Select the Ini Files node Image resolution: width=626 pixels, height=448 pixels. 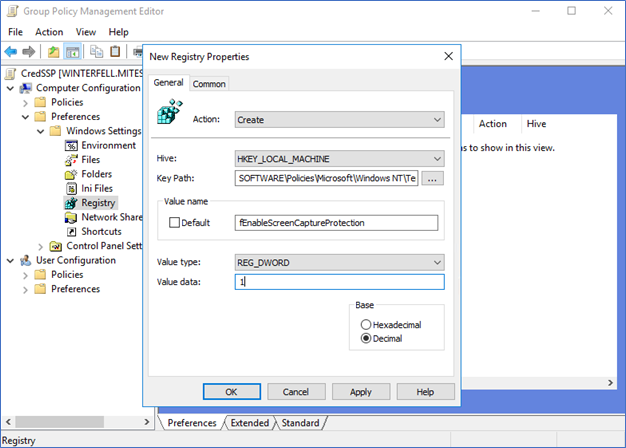tap(97, 188)
